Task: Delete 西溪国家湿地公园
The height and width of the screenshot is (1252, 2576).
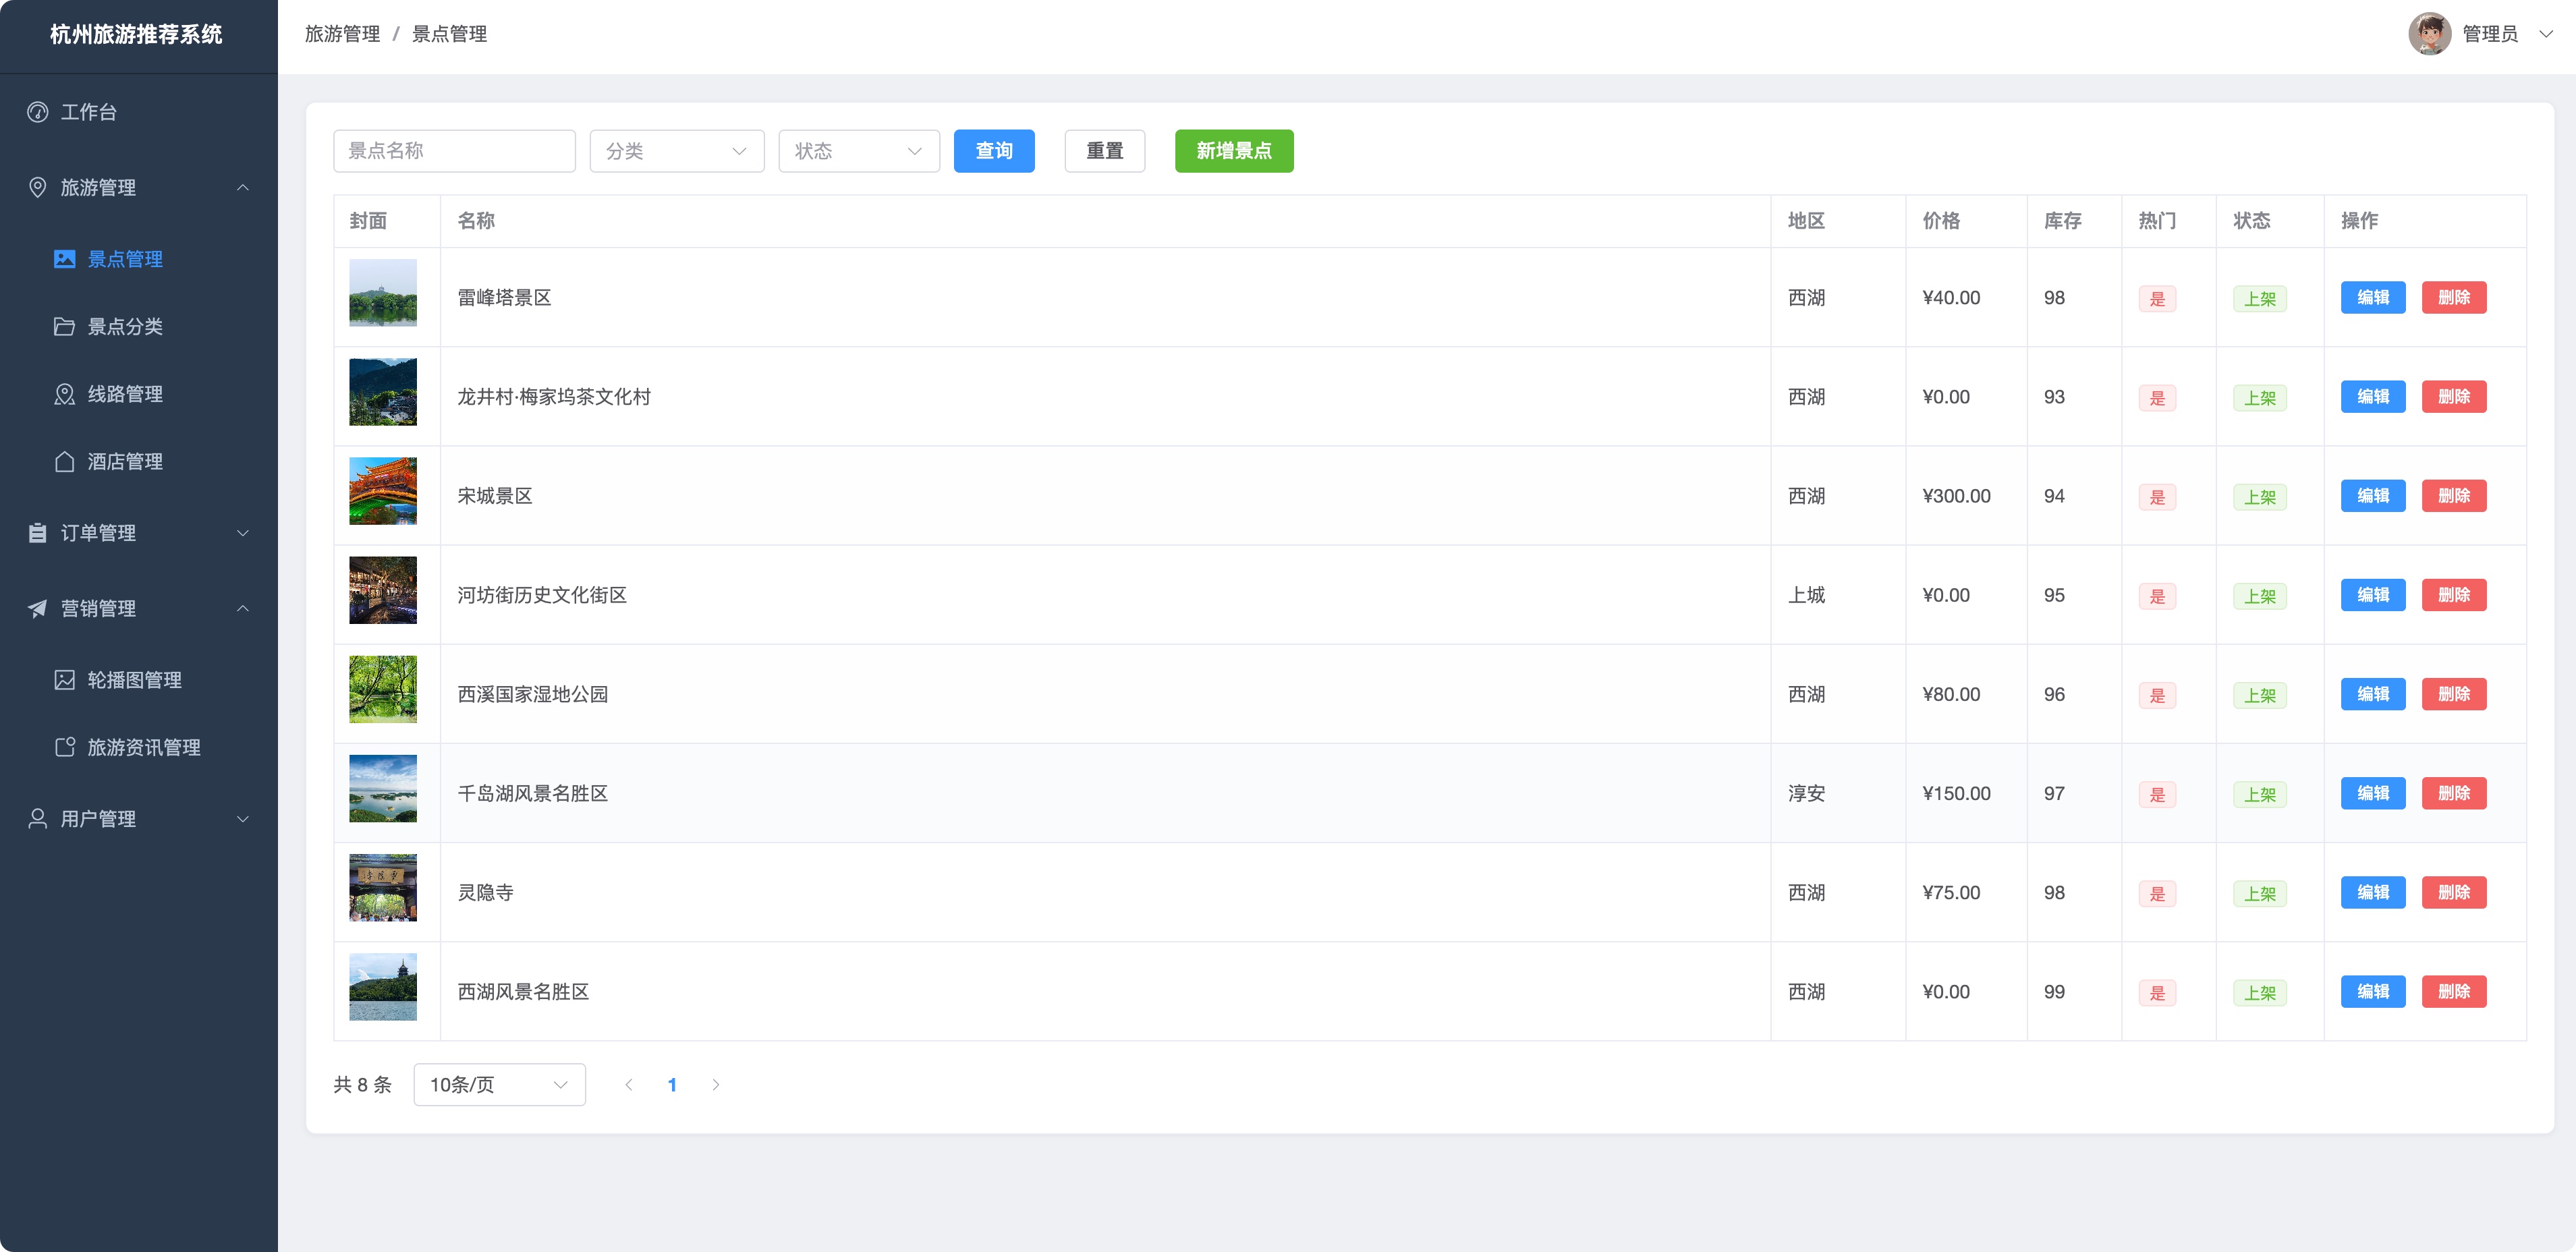Action: click(x=2454, y=693)
